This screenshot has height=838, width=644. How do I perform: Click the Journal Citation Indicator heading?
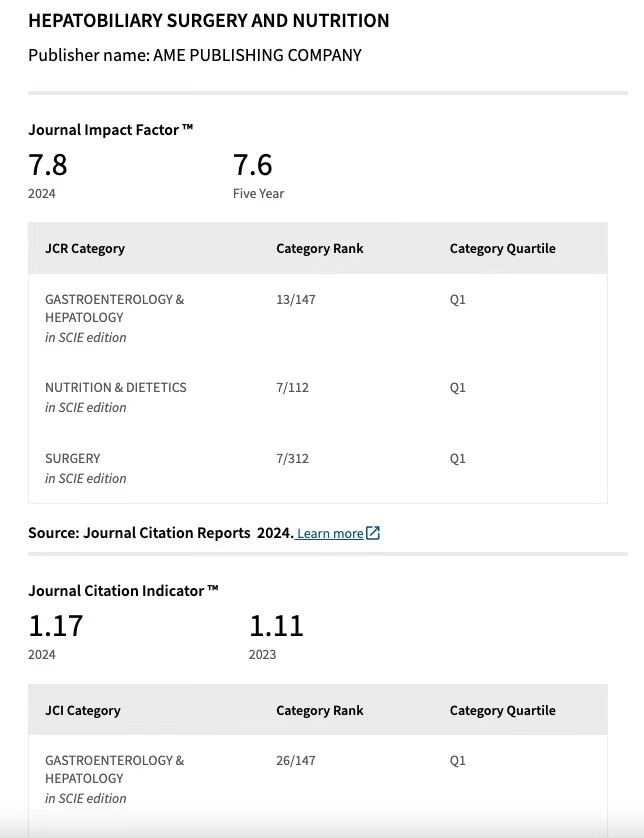(123, 591)
